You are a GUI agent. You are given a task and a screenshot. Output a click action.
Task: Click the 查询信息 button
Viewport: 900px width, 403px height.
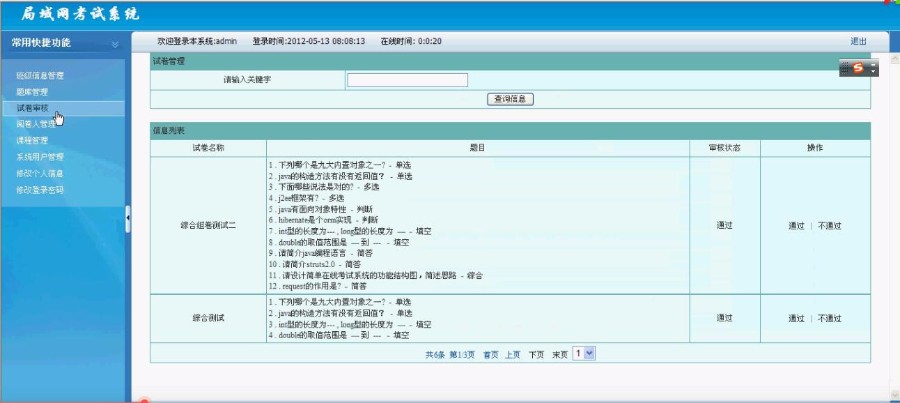510,99
